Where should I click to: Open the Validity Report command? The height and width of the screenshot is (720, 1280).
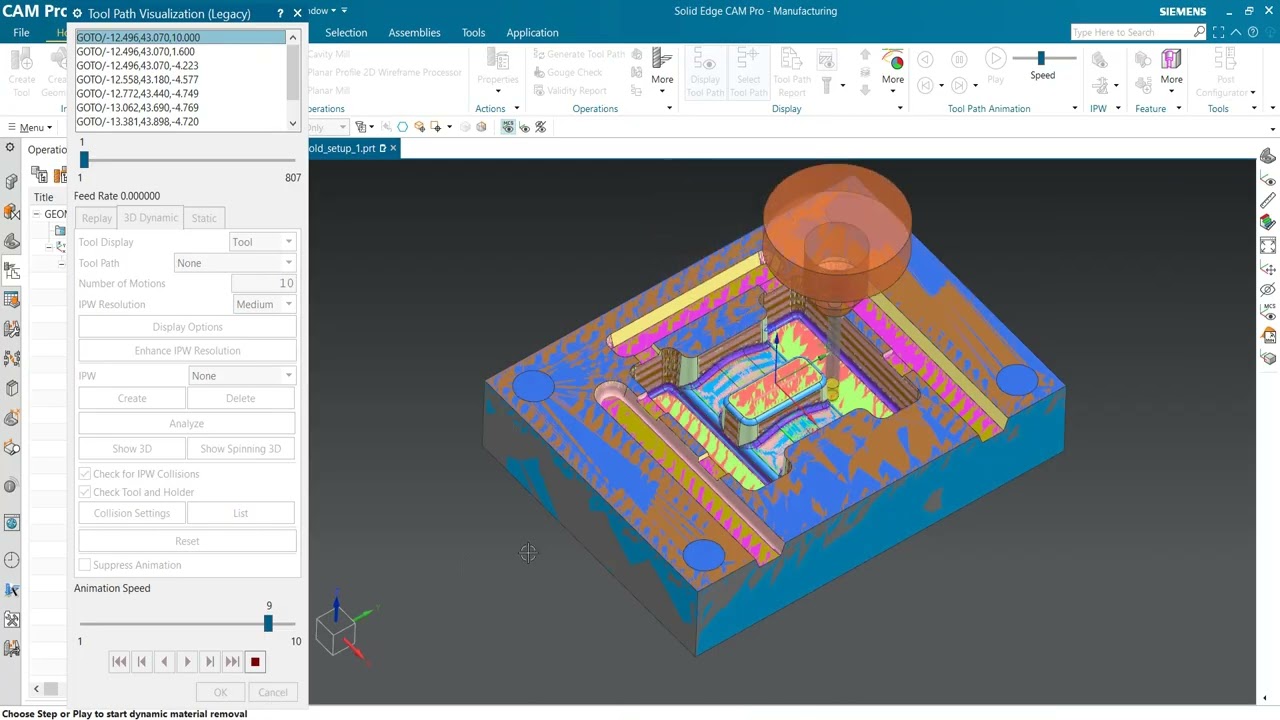tap(569, 90)
